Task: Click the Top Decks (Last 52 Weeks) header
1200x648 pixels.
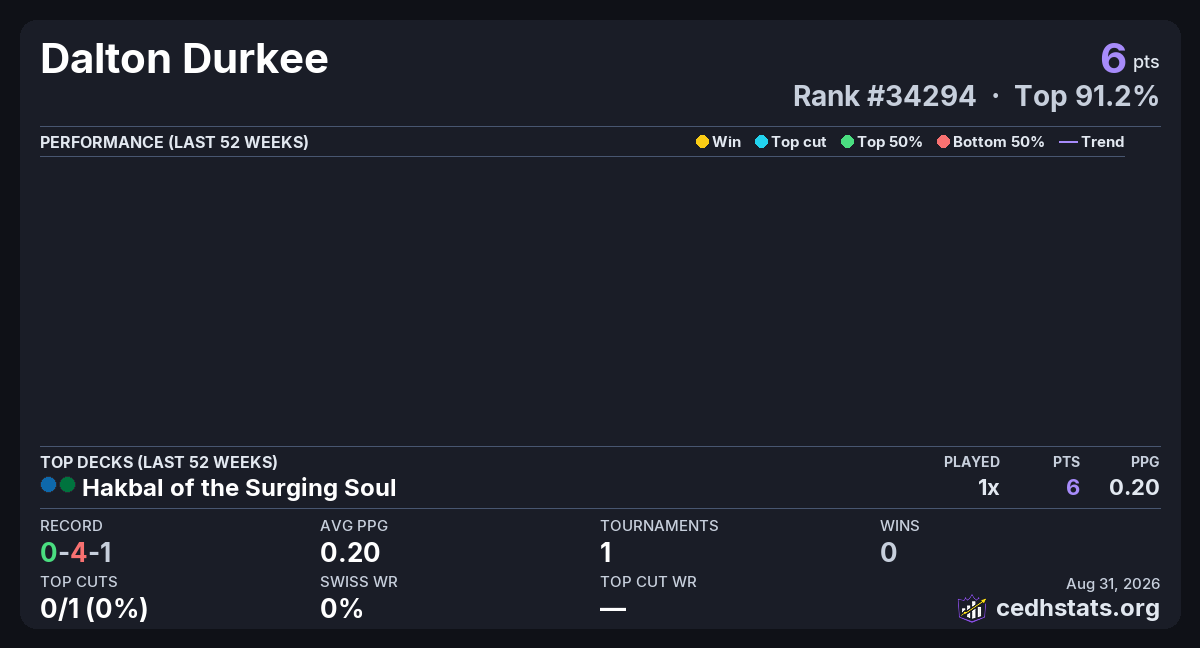Action: [x=159, y=462]
